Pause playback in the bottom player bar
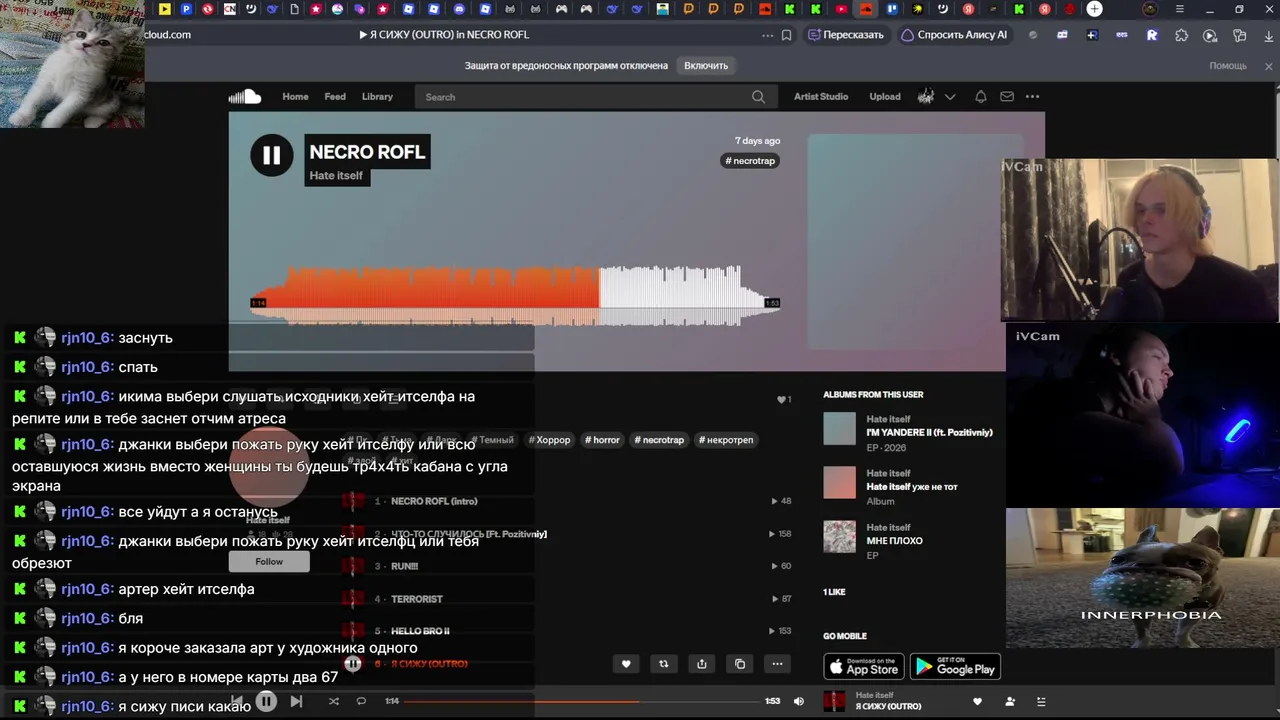 click(x=266, y=701)
